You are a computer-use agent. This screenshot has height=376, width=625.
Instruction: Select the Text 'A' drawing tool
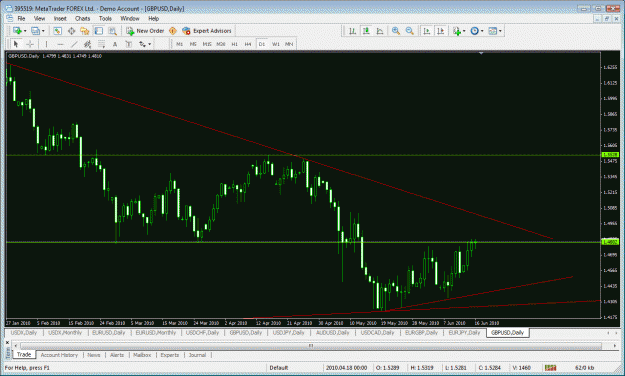tap(115, 44)
